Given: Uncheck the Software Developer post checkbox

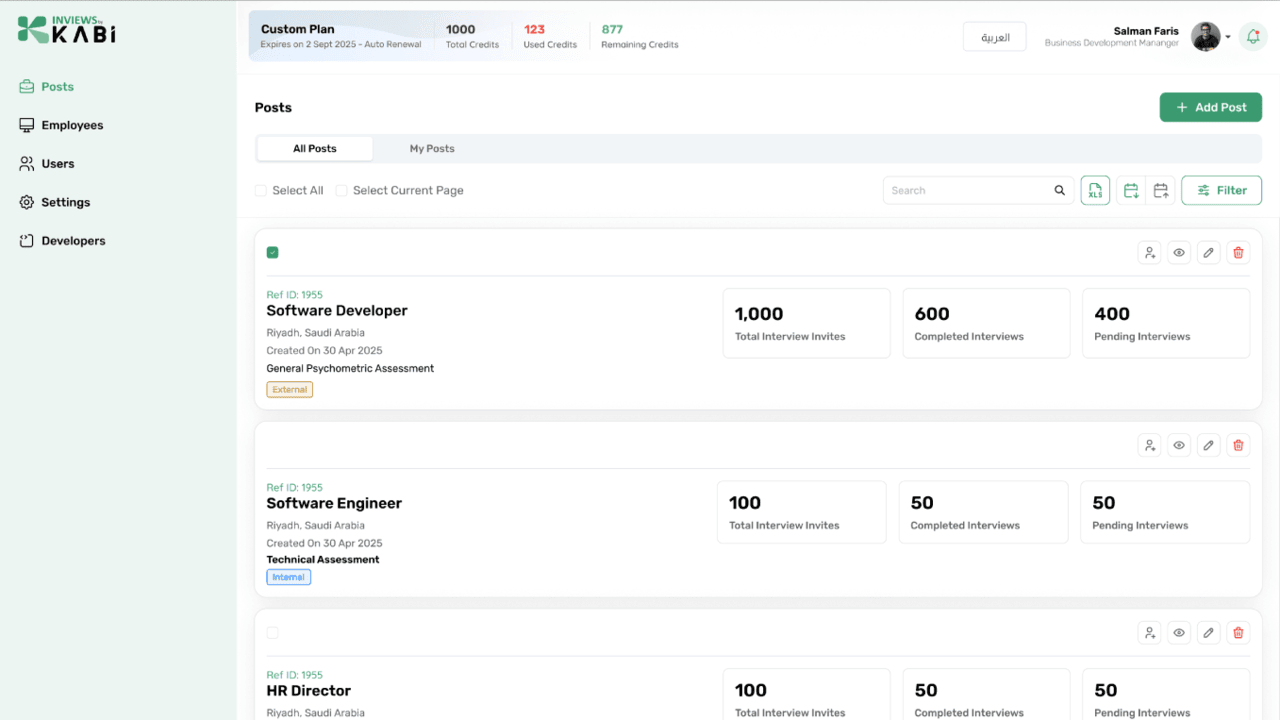Looking at the screenshot, I should 272,253.
